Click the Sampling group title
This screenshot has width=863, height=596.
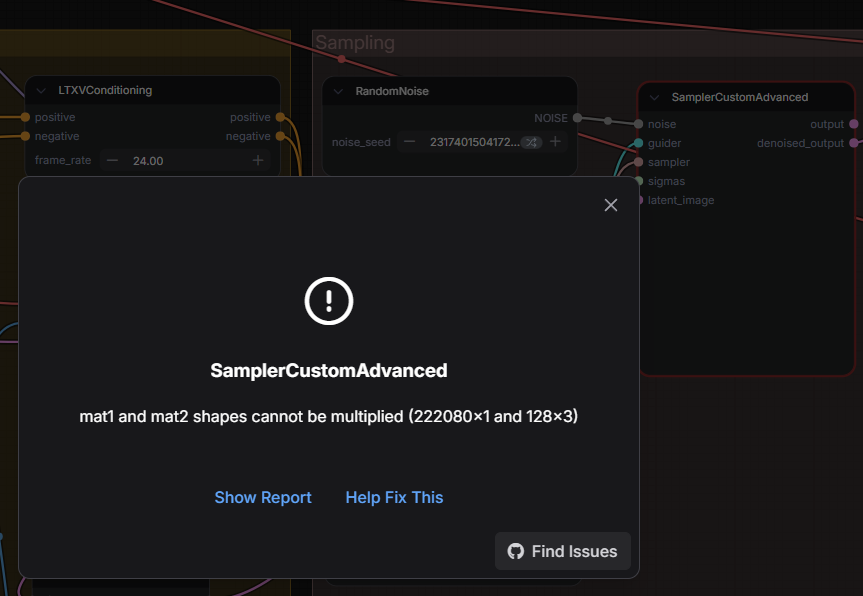[x=355, y=43]
